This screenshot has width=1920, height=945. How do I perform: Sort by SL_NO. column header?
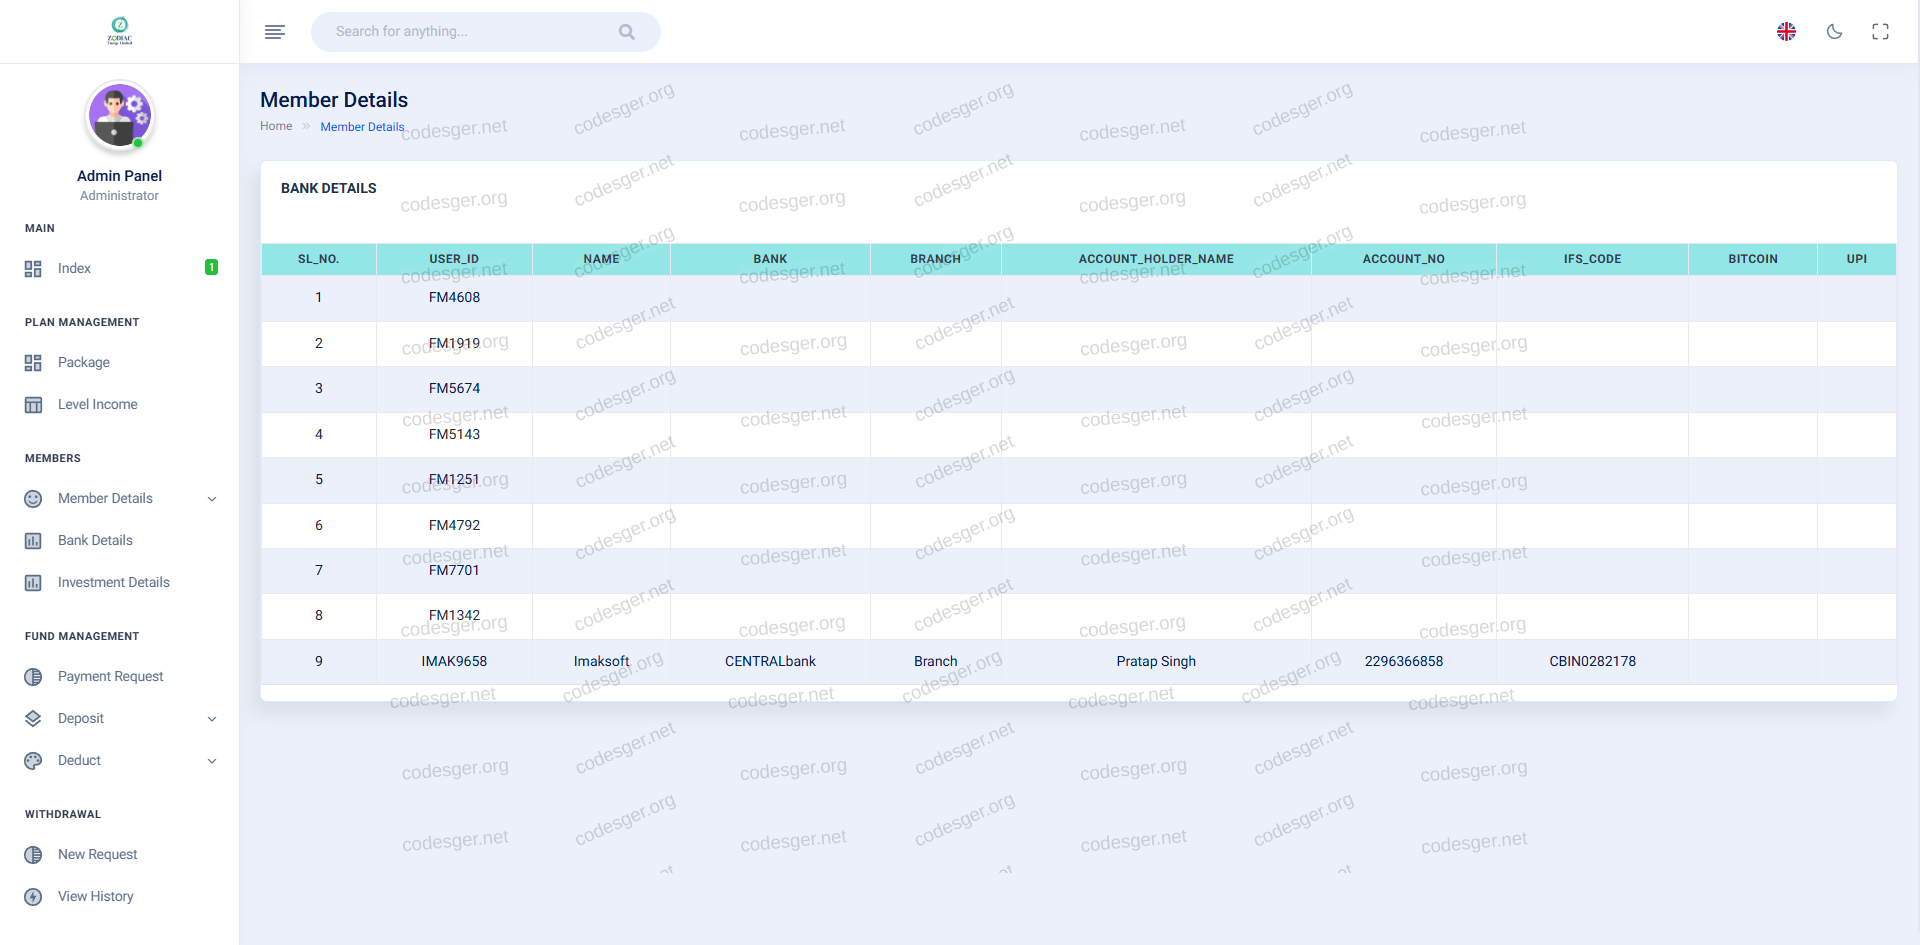tap(318, 259)
